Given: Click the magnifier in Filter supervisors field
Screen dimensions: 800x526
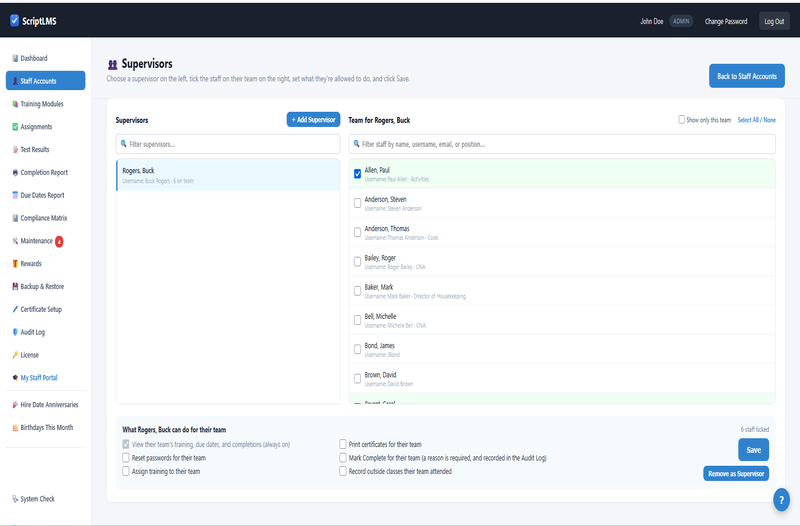Looking at the screenshot, I should [x=123, y=144].
